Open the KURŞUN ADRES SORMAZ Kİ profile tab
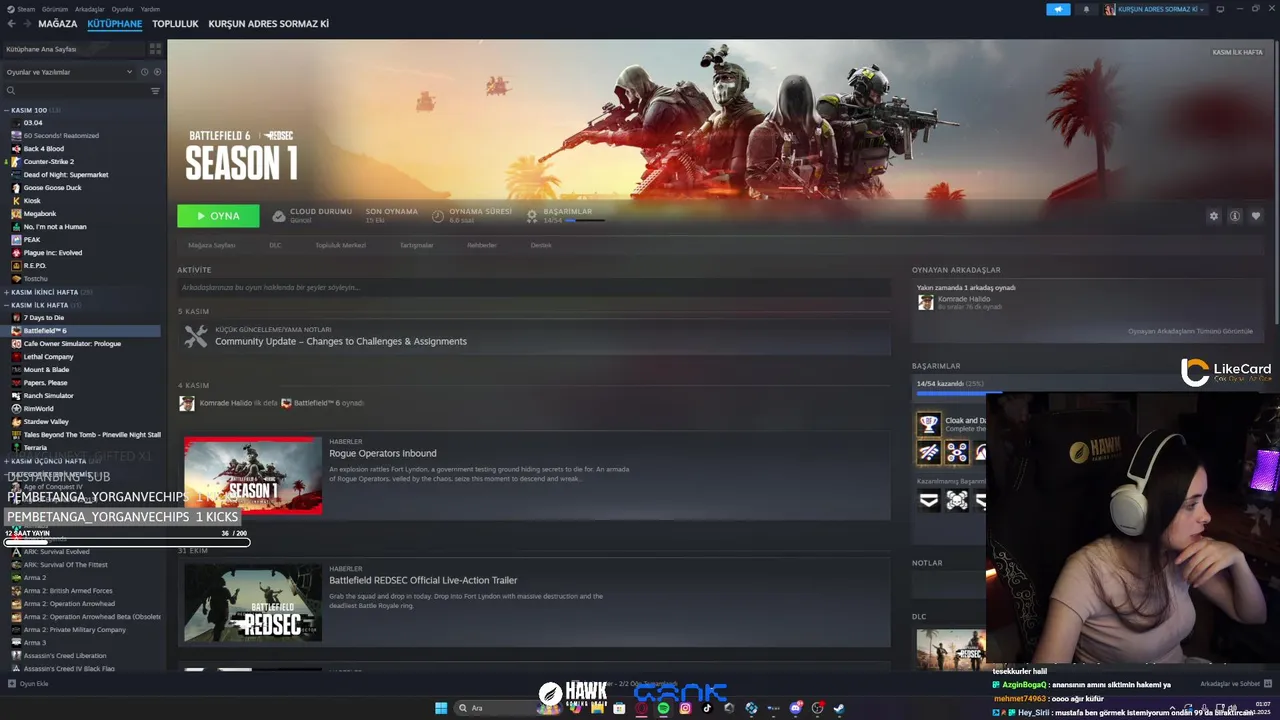The height and width of the screenshot is (720, 1280). click(268, 24)
